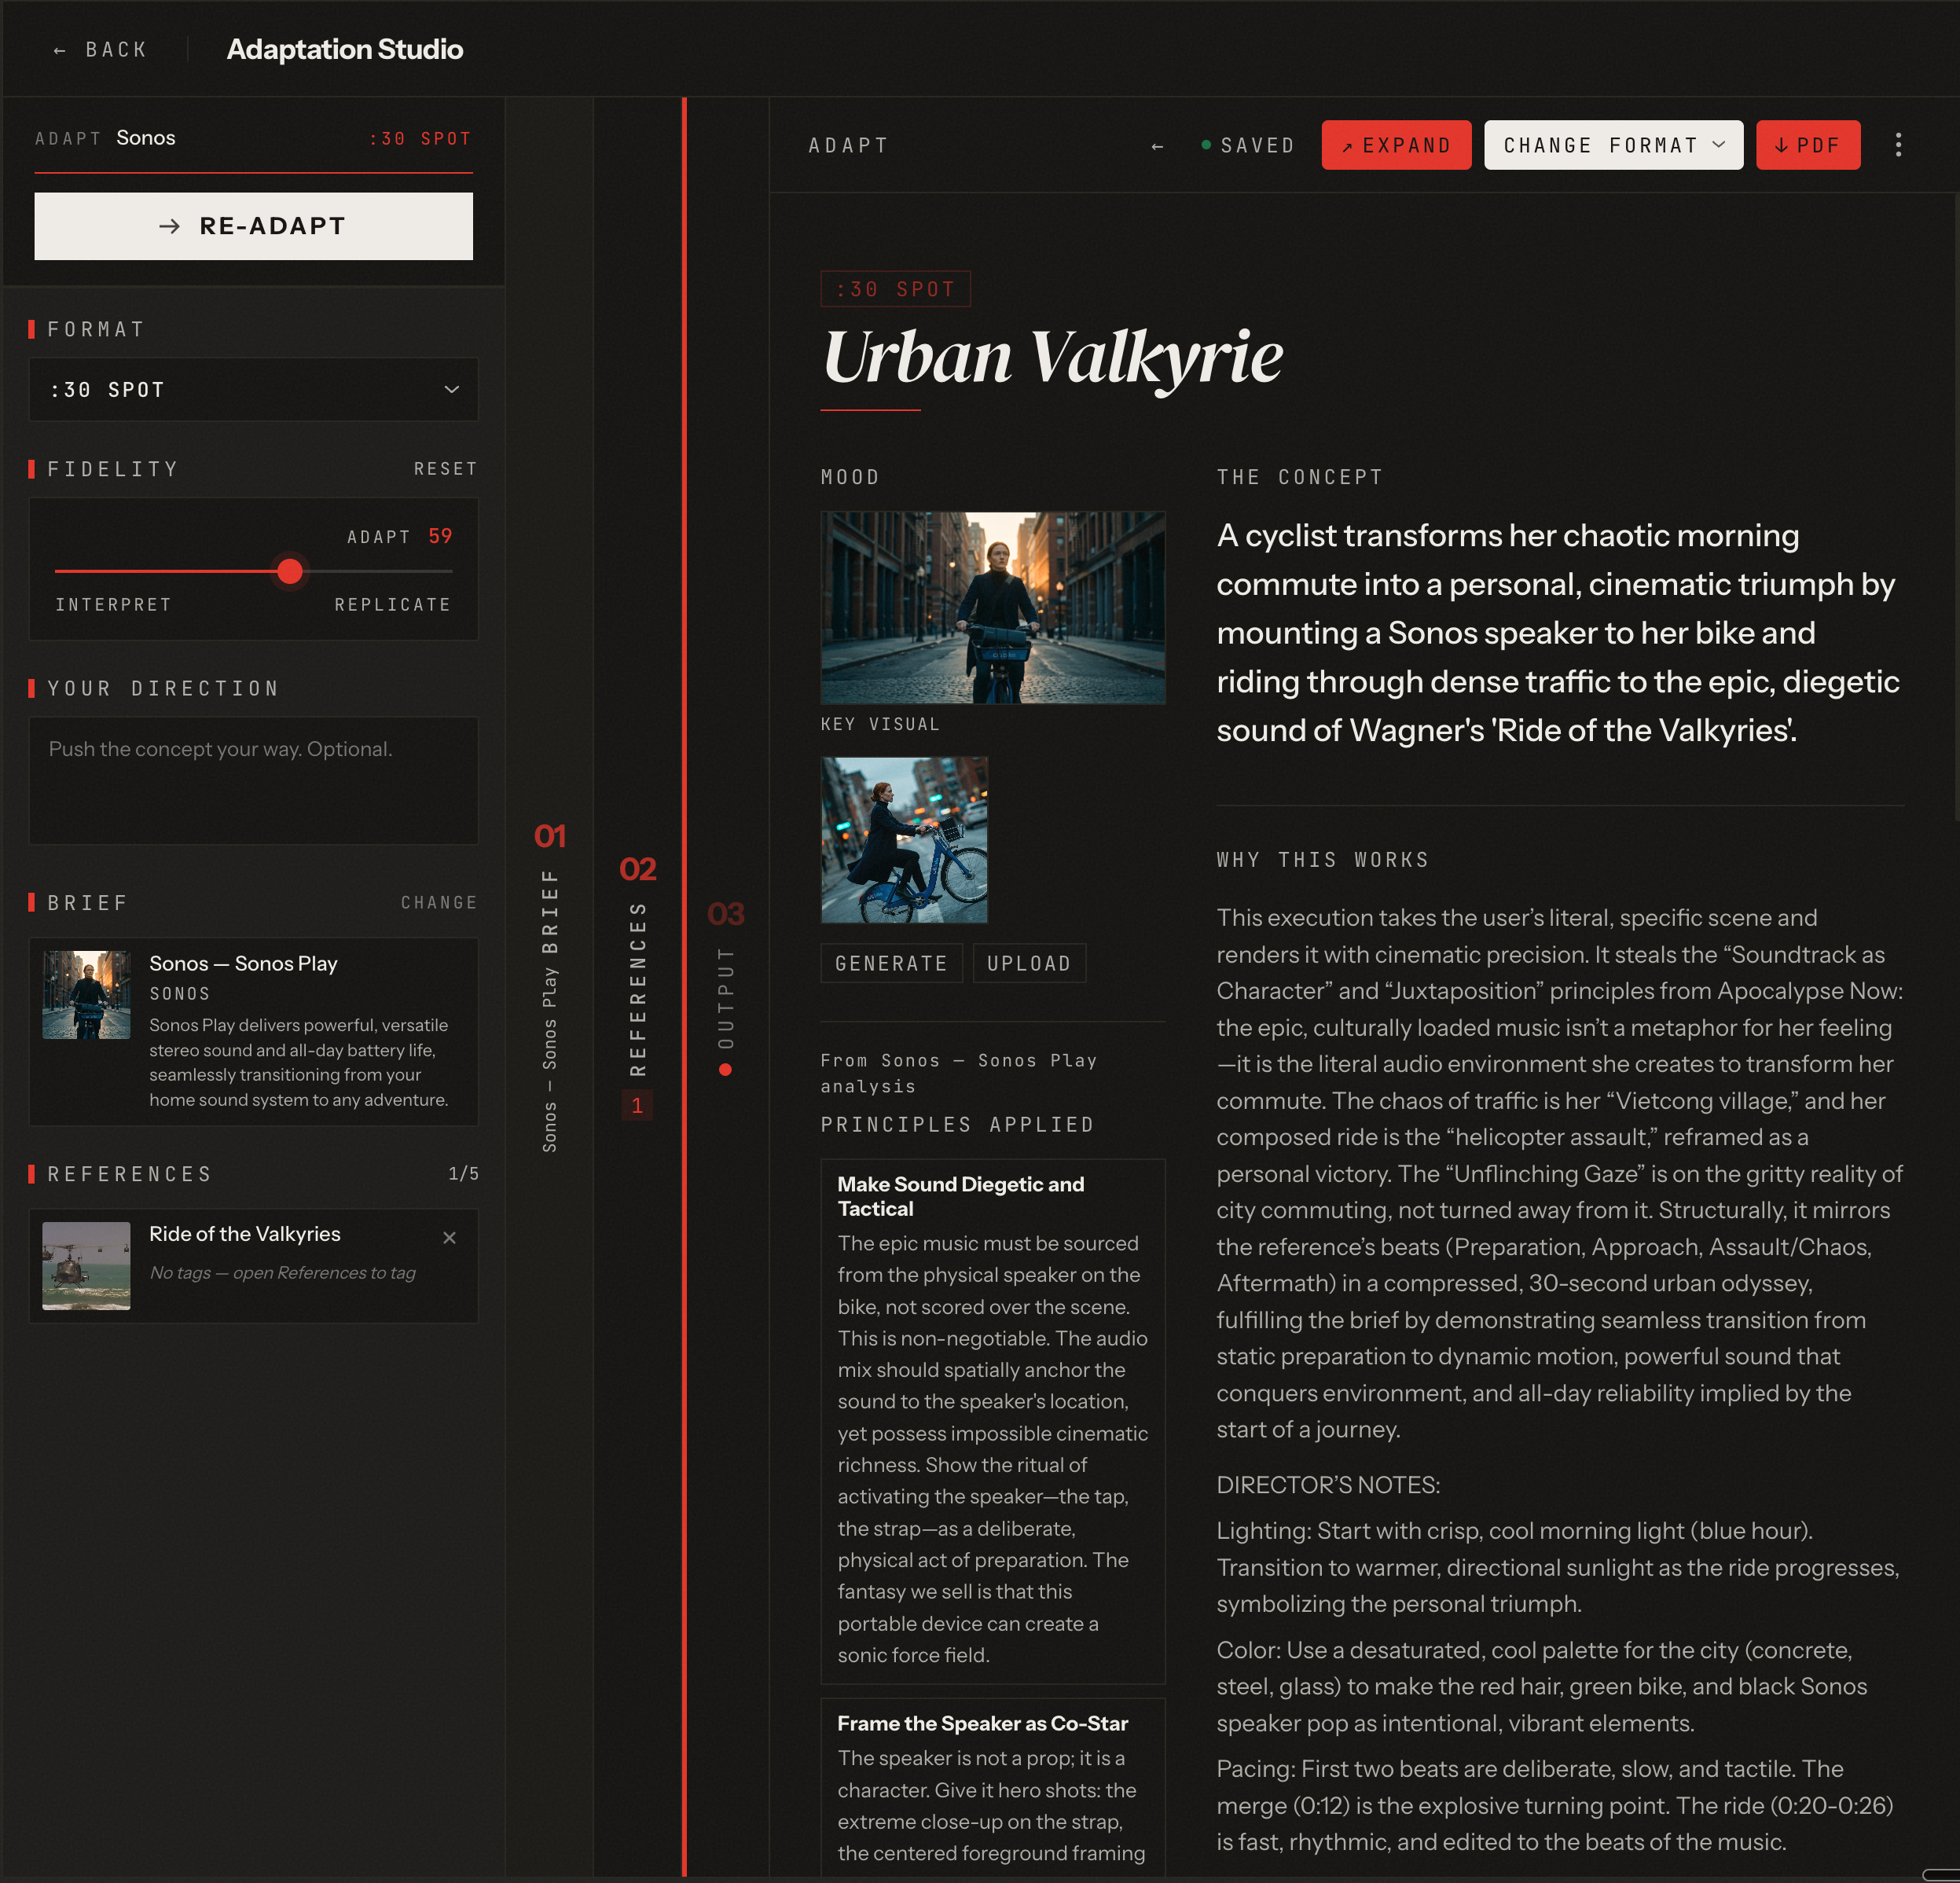Viewport: 1960px width, 1883px height.
Task: Click CHANGE next to the Brief heading
Action: point(439,903)
